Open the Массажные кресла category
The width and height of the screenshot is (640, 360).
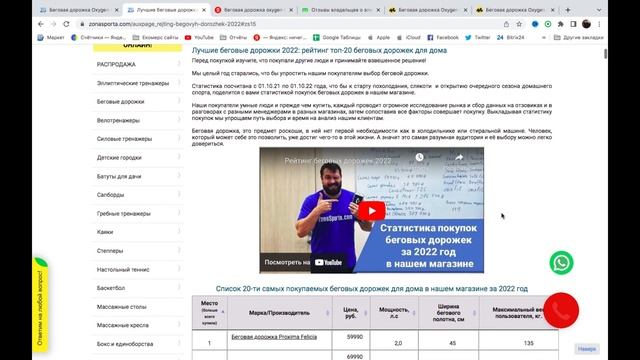pyautogui.click(x=122, y=325)
